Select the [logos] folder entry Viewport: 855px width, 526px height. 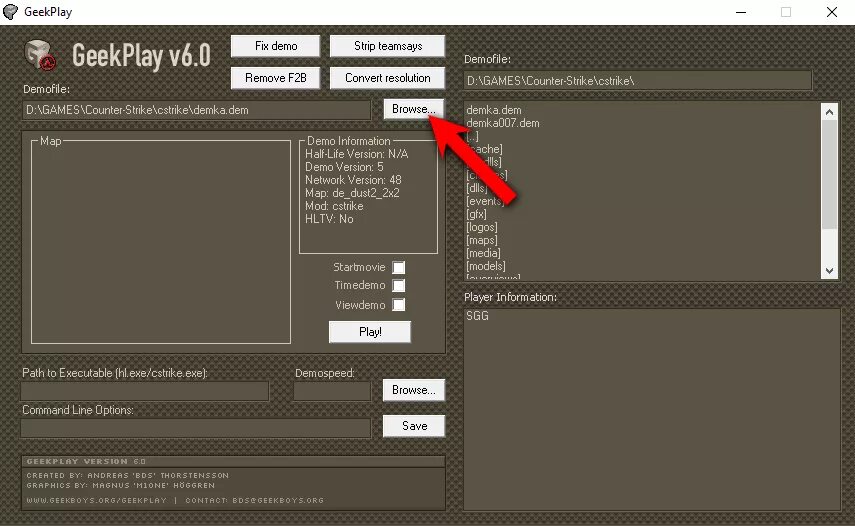(482, 227)
